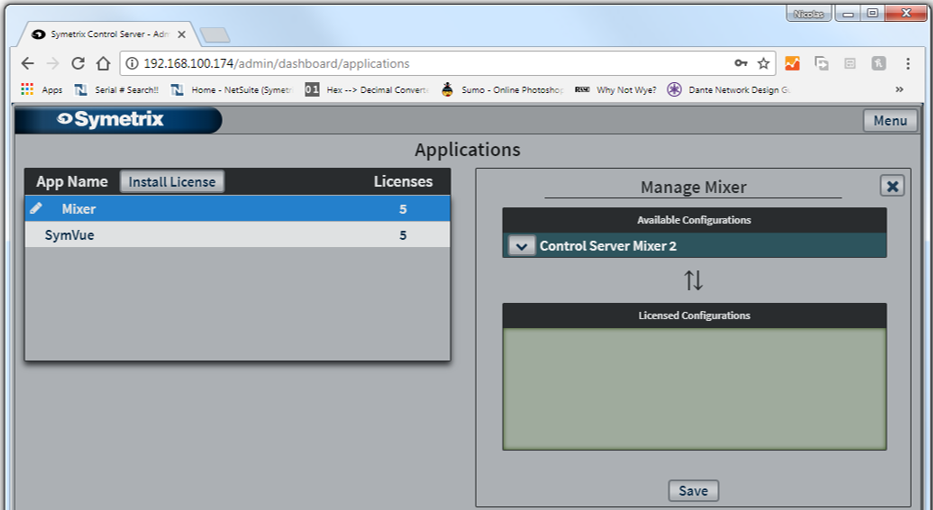The width and height of the screenshot is (933, 510).
Task: Open the Symetrix Menu button
Action: [x=890, y=120]
